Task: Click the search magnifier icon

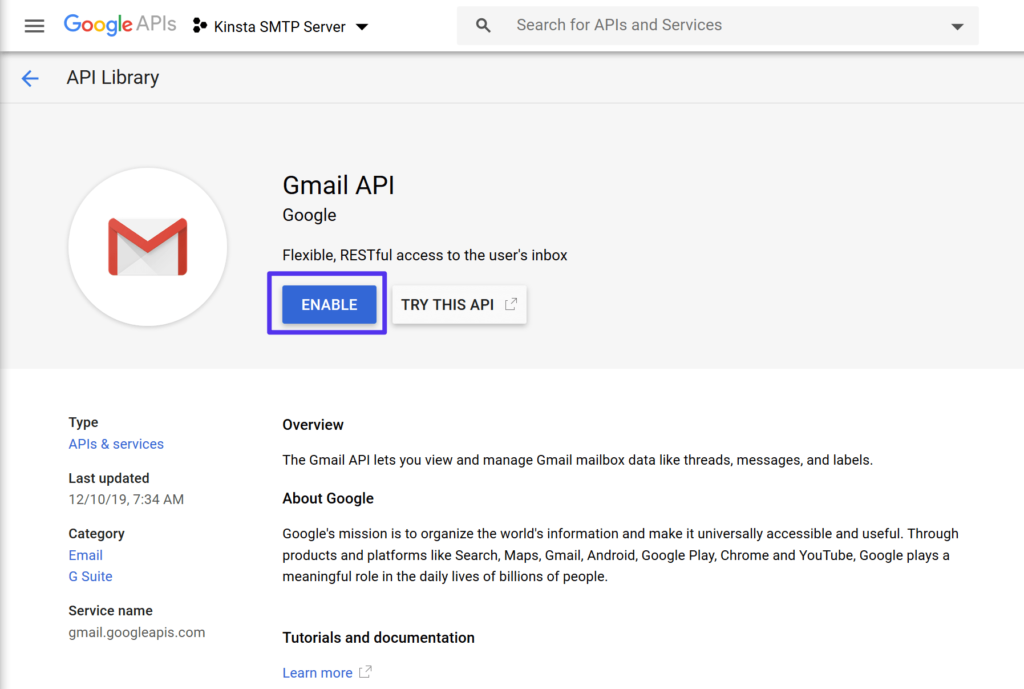Action: (x=483, y=25)
